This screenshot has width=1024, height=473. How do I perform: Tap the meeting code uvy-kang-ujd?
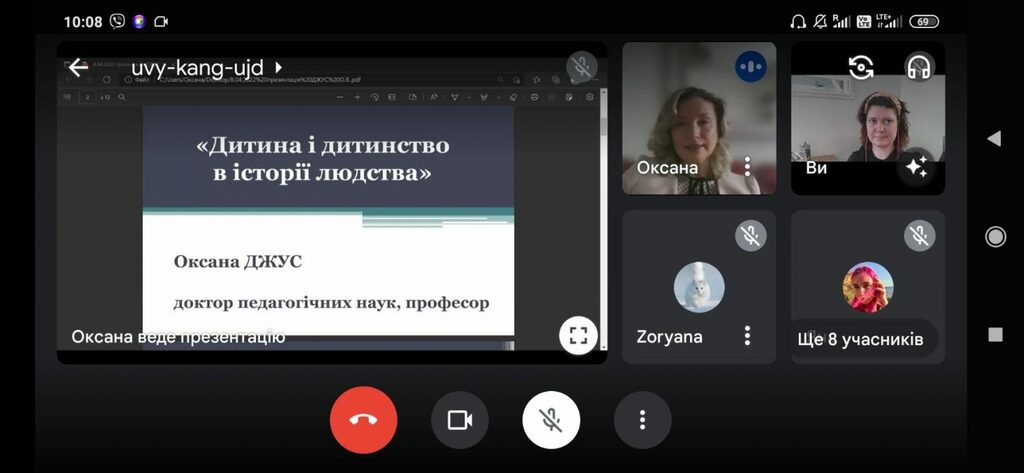coord(197,67)
